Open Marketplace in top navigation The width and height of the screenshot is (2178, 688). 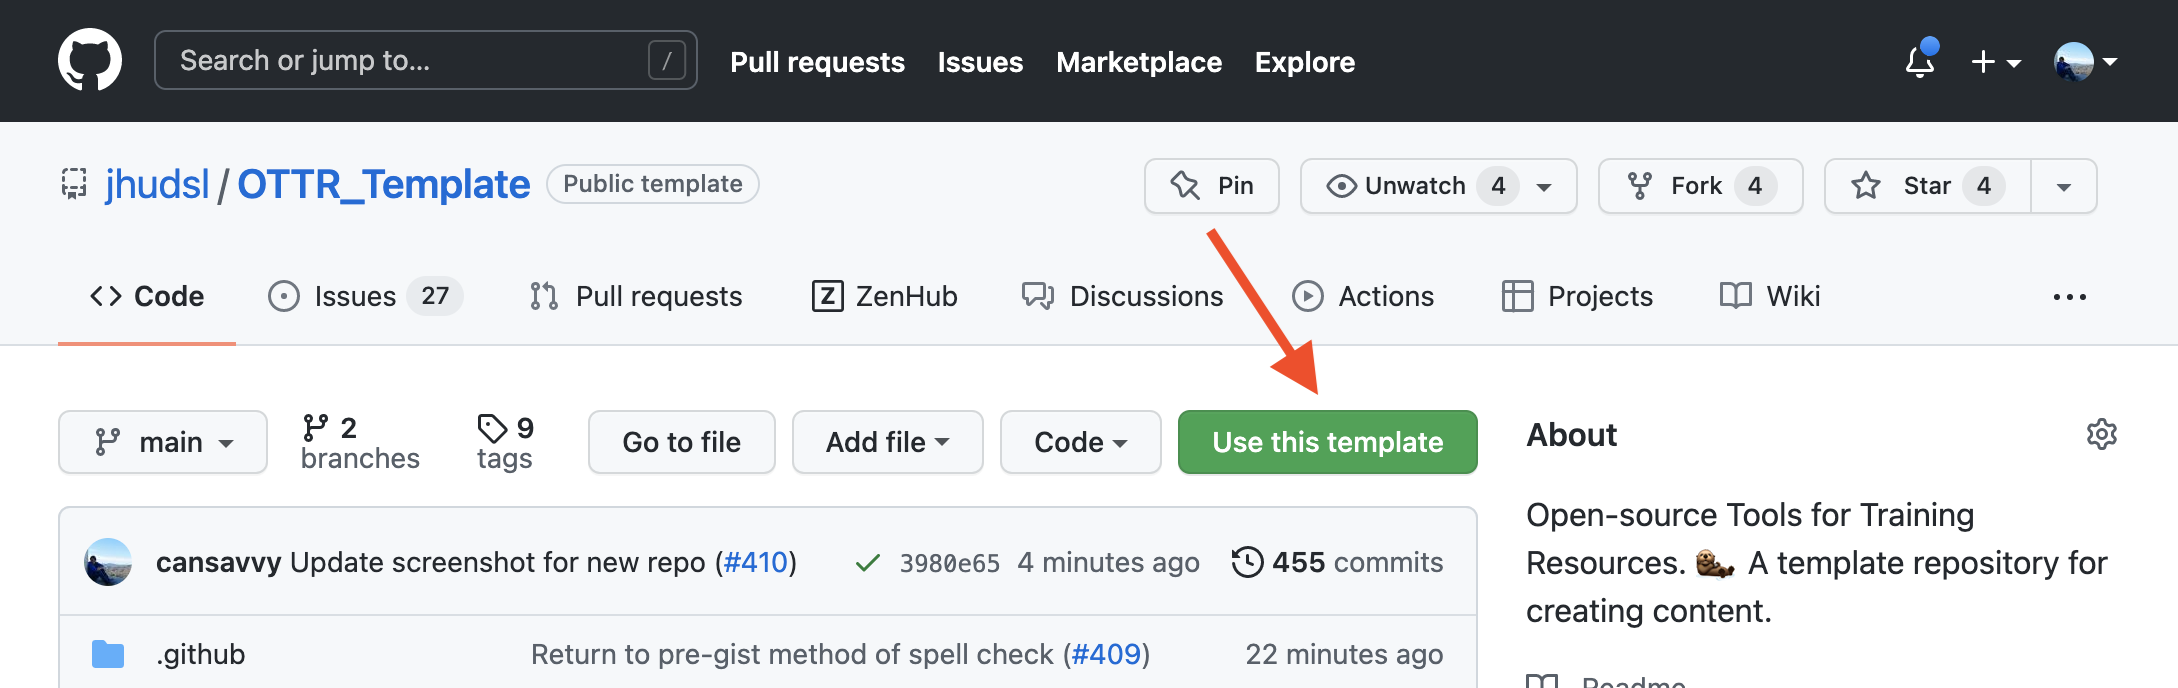click(x=1139, y=62)
